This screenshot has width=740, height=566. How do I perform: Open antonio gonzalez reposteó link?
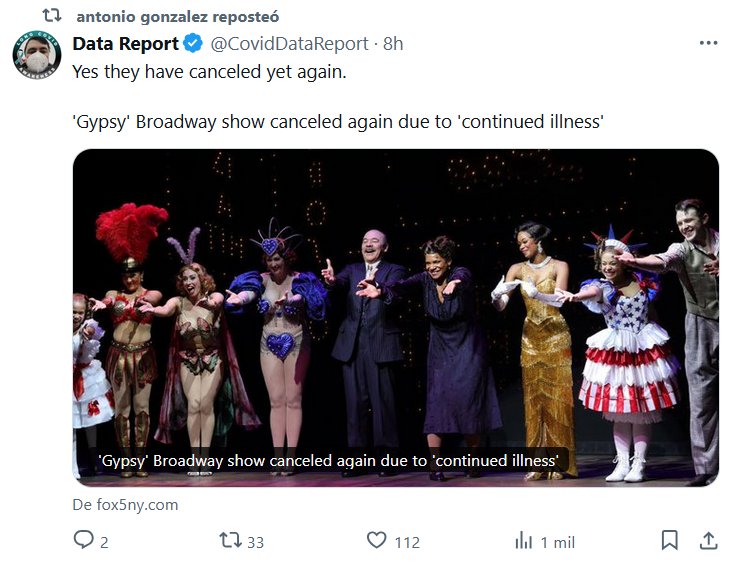[177, 17]
